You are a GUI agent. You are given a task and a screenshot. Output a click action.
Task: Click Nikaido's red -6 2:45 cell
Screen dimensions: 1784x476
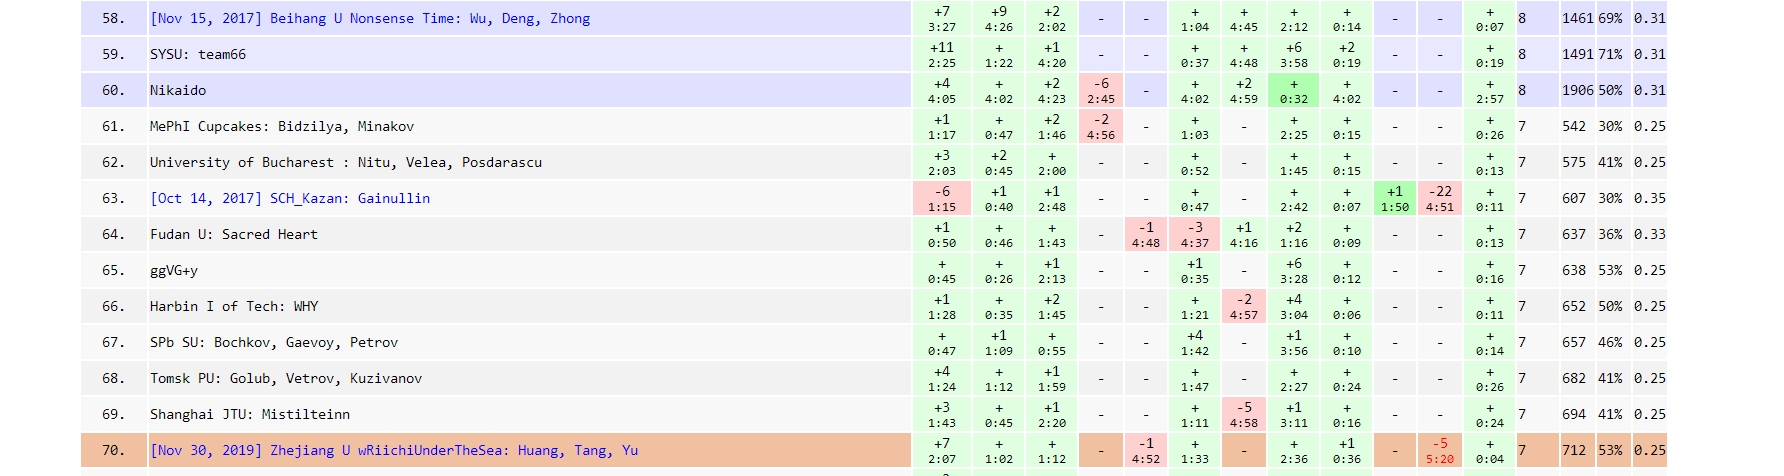point(1101,91)
